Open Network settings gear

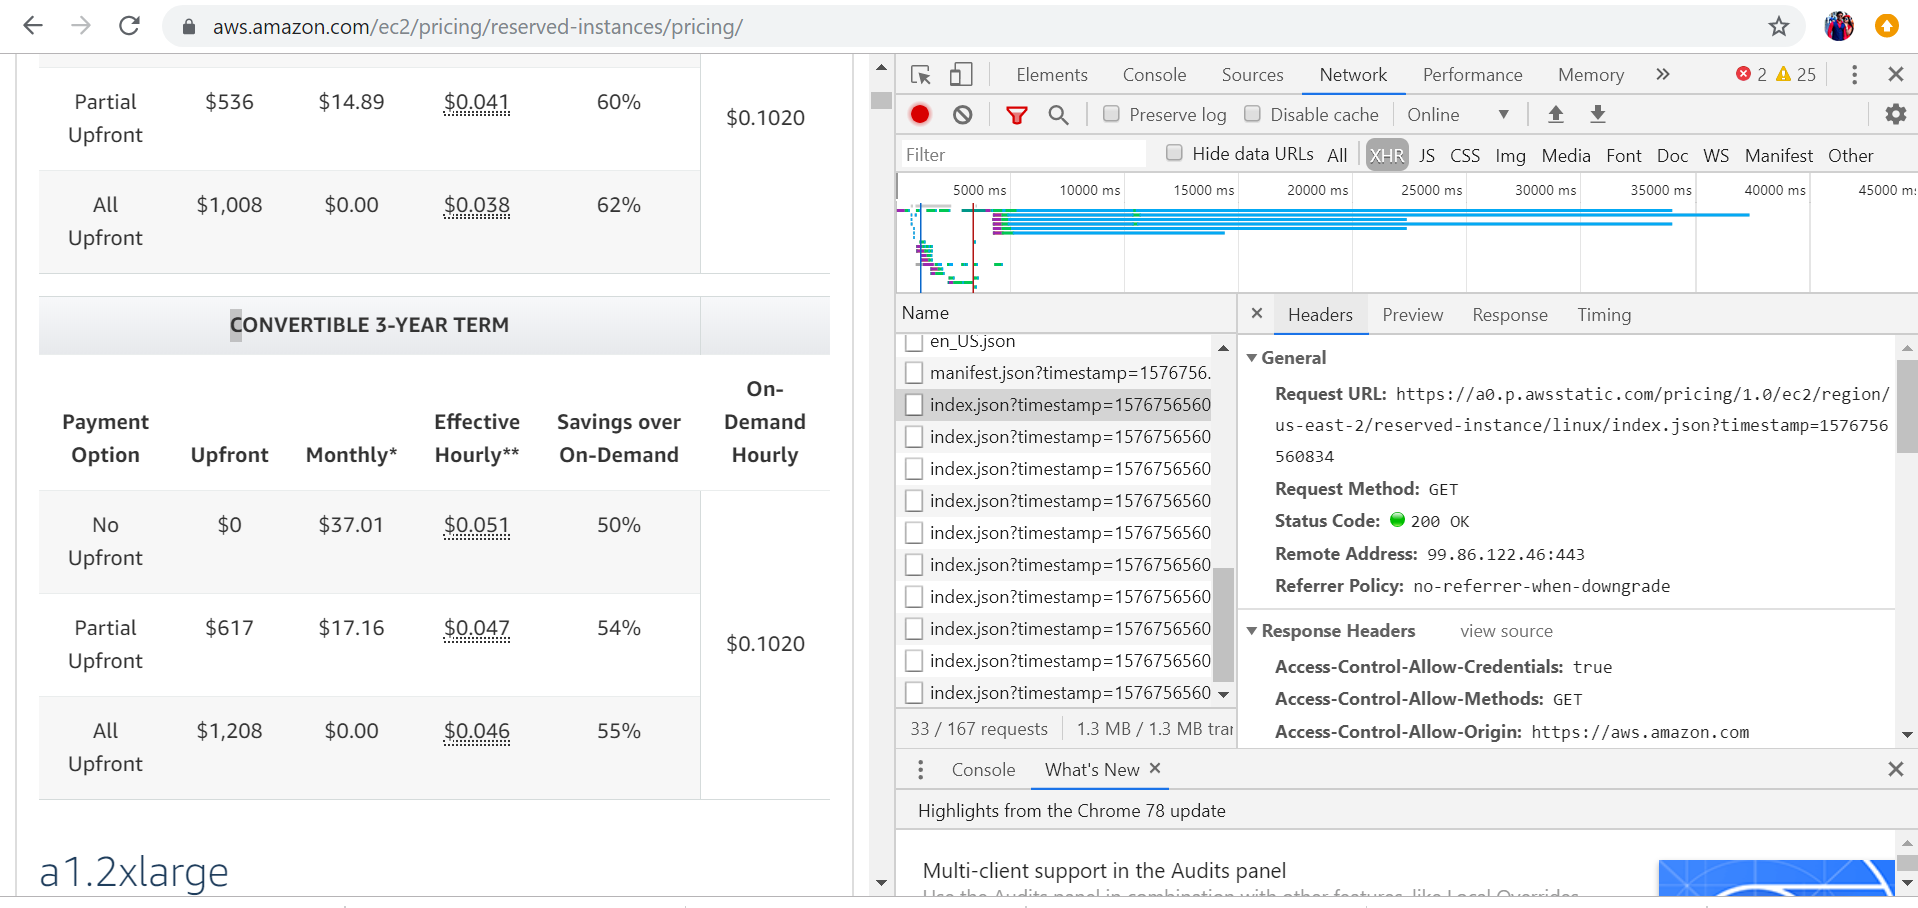tap(1895, 114)
